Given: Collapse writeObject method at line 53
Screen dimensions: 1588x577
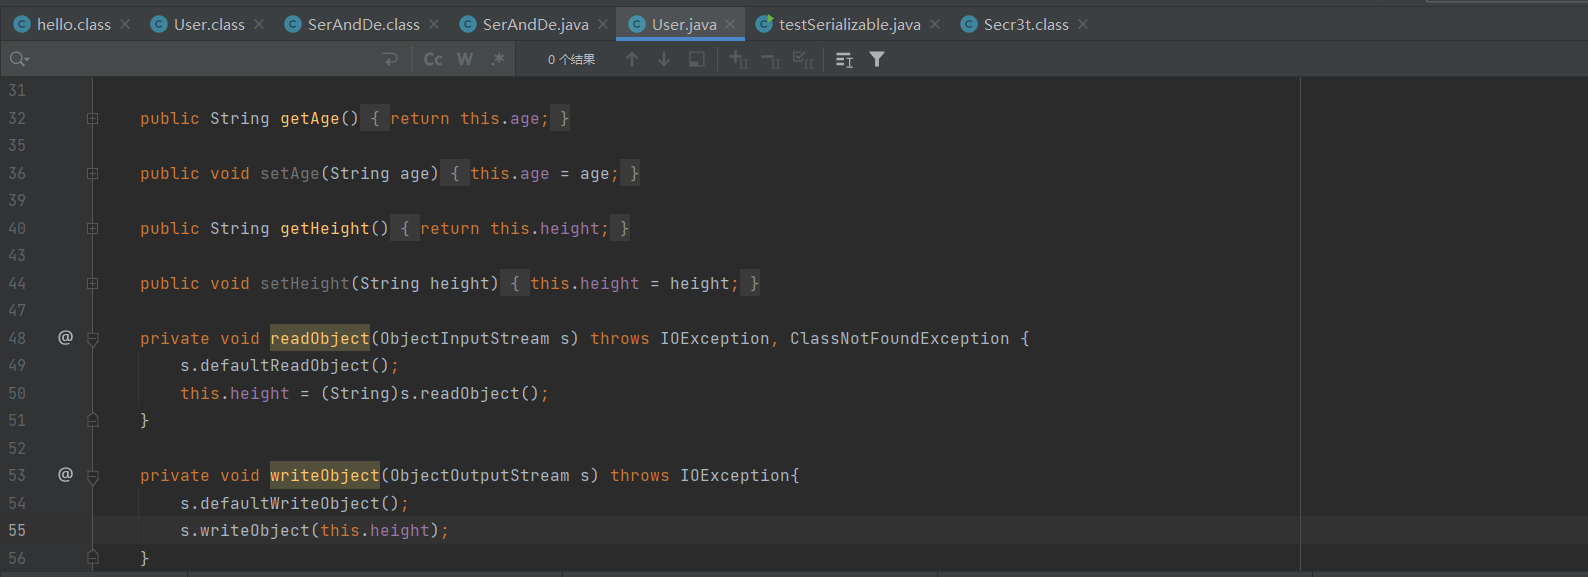Looking at the screenshot, I should (92, 476).
